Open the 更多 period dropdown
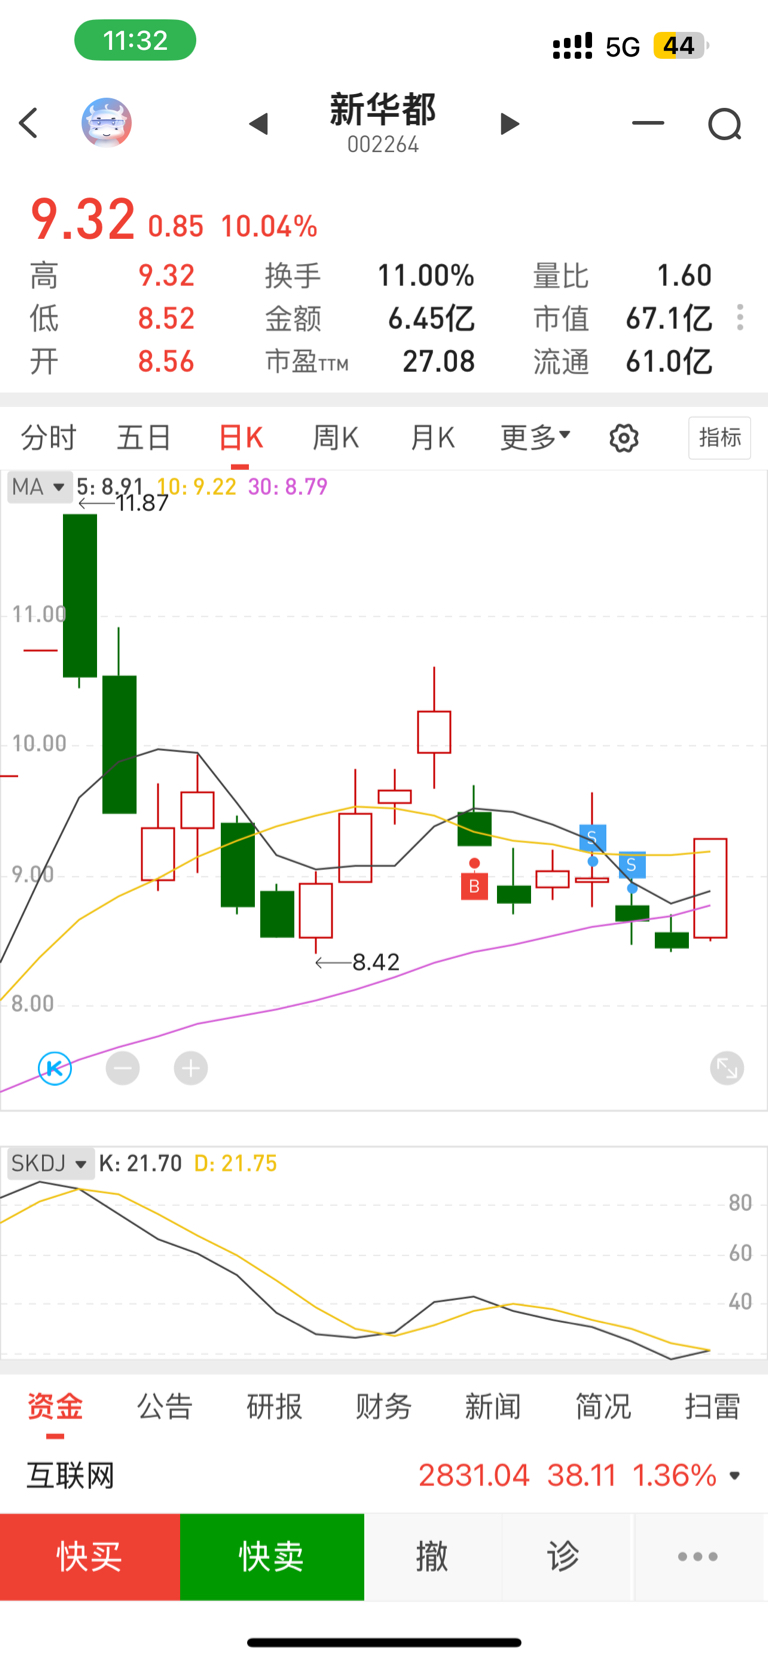Viewport: 768px width, 1662px height. coord(535,437)
